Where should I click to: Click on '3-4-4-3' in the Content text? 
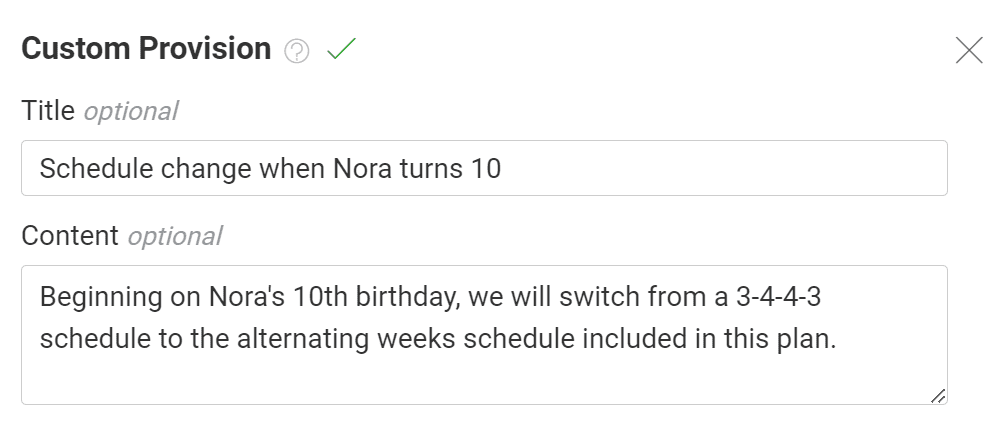click(x=778, y=297)
